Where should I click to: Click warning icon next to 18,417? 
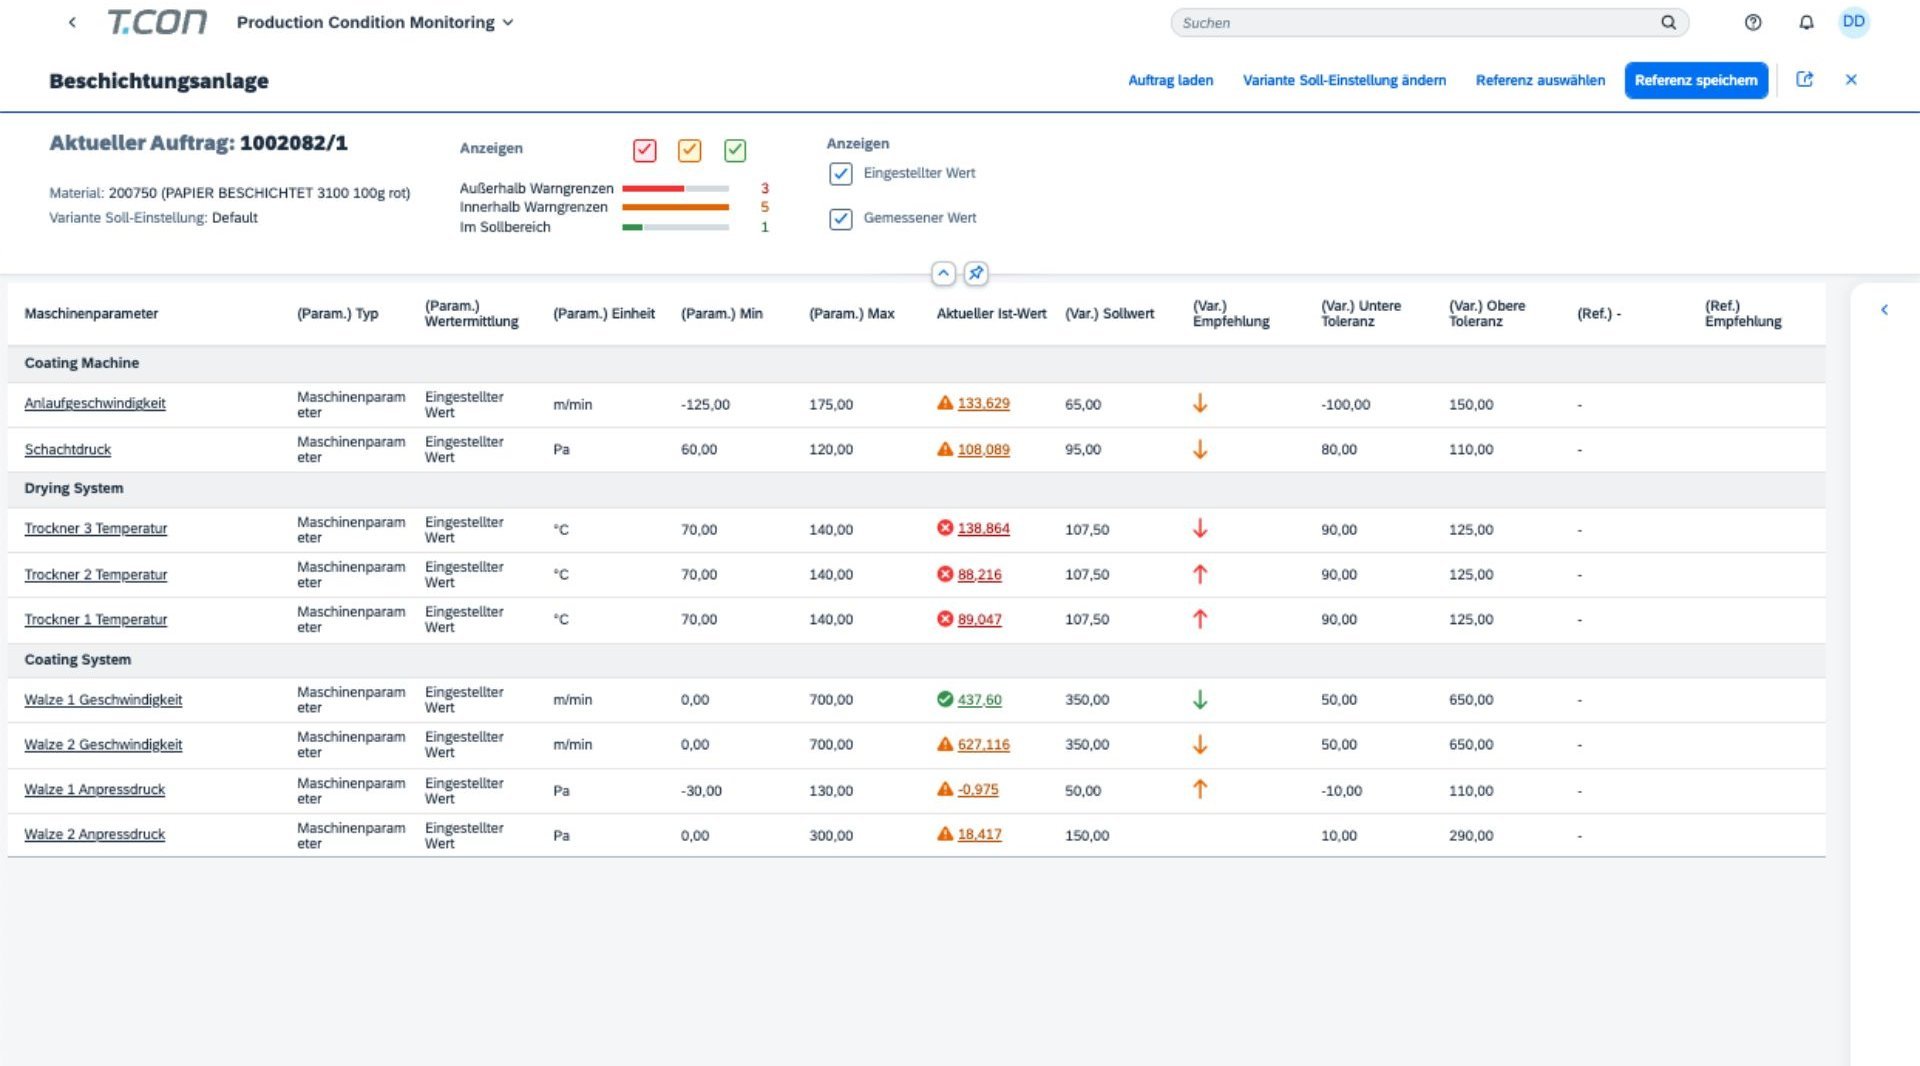click(x=945, y=834)
